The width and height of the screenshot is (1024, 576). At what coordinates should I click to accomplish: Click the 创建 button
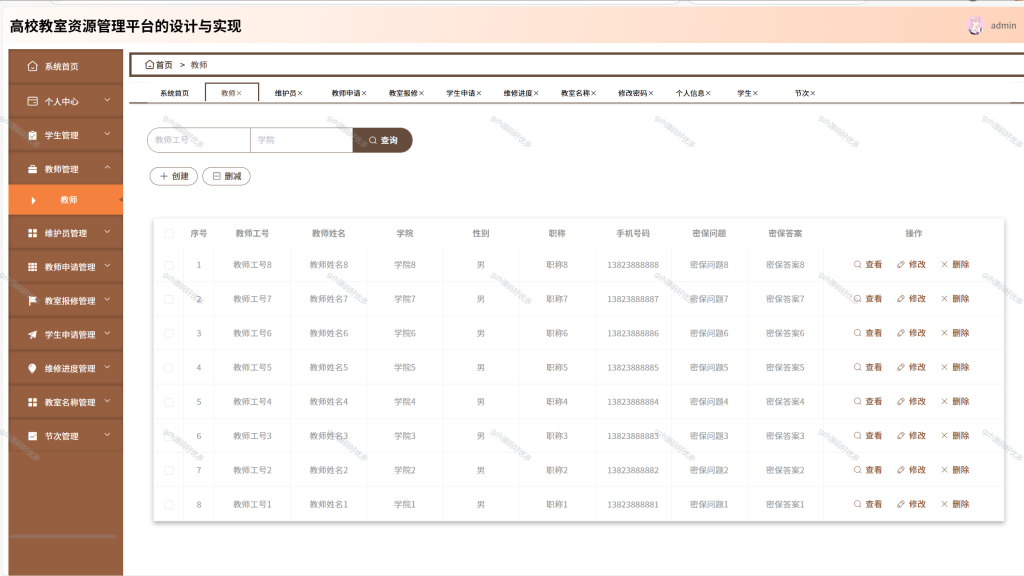174,176
